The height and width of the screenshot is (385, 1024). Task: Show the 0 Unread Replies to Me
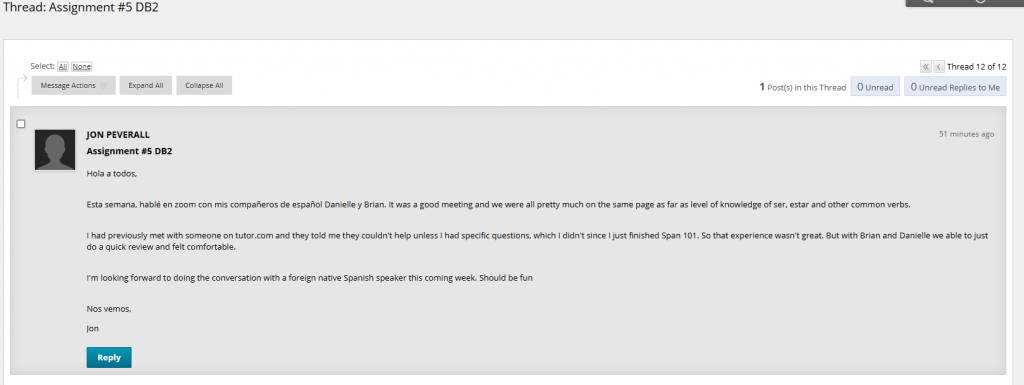click(955, 87)
